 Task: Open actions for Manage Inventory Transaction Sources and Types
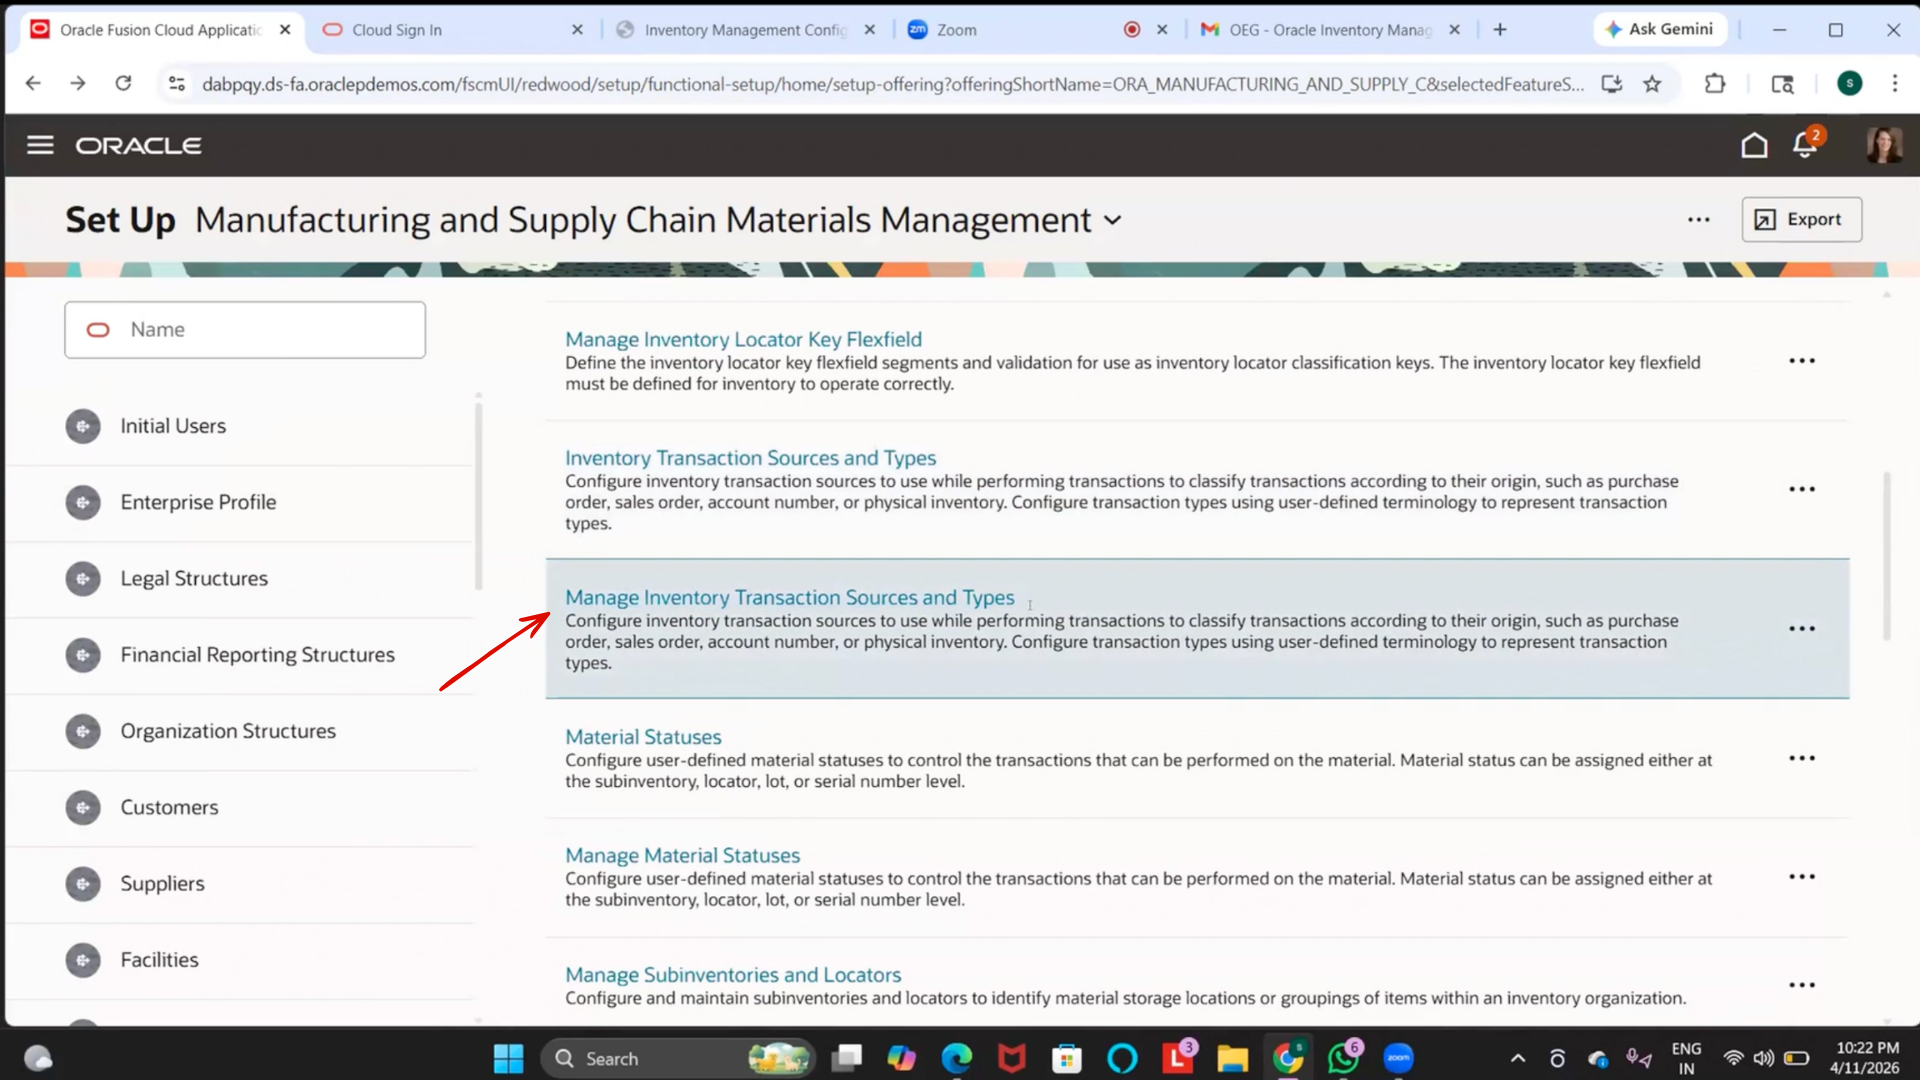coord(1802,629)
